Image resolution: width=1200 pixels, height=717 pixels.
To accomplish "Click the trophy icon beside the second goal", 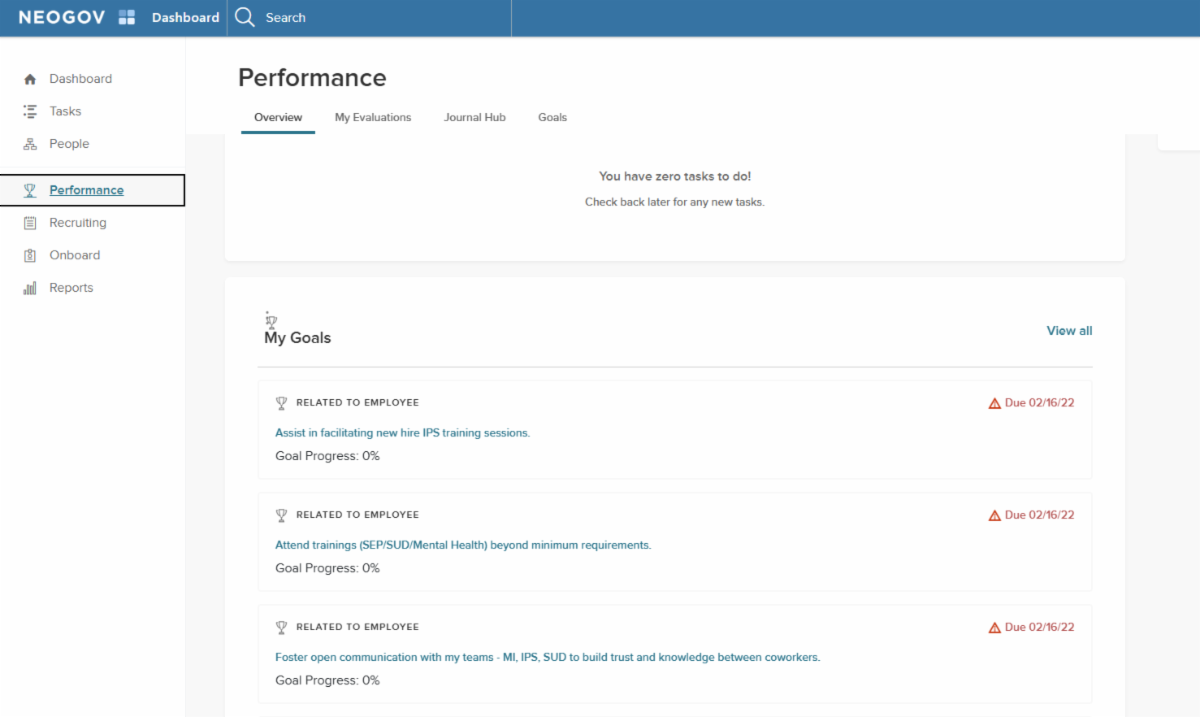I will click(x=281, y=515).
